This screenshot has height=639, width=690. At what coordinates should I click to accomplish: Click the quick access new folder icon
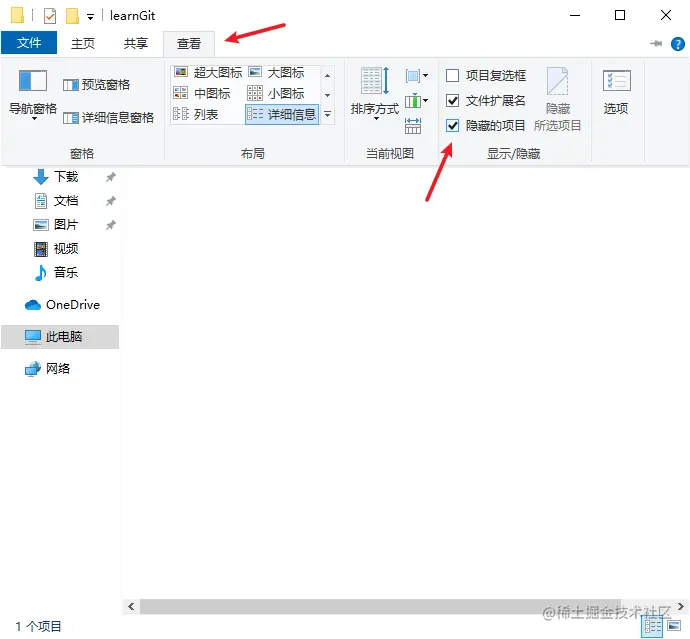tap(72, 16)
